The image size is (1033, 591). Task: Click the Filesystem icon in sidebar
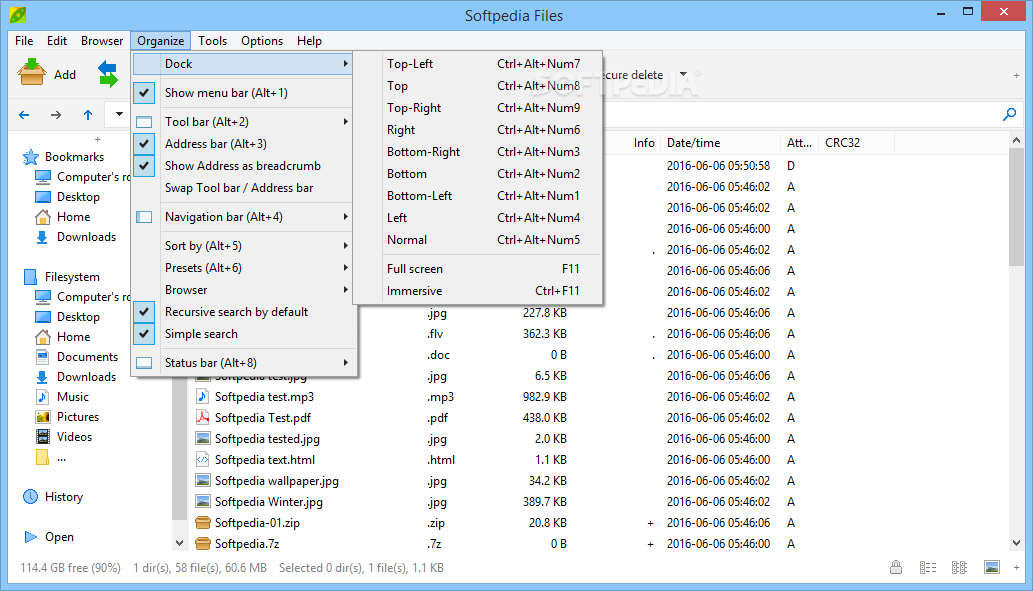coord(30,277)
